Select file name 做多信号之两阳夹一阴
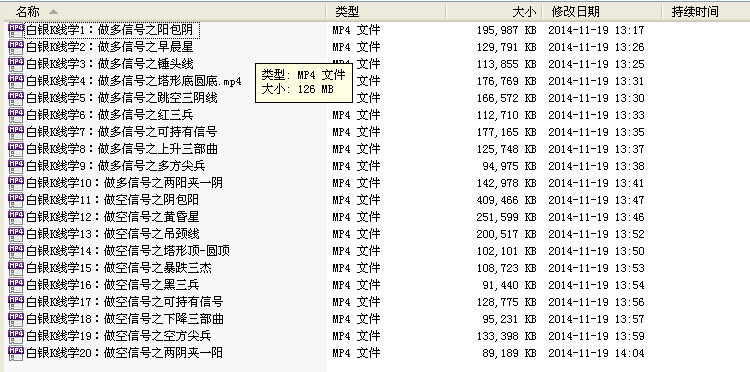 [163, 183]
